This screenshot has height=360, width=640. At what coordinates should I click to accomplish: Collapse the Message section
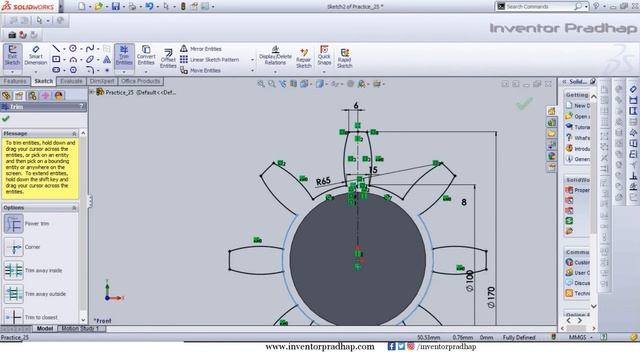pos(74,133)
